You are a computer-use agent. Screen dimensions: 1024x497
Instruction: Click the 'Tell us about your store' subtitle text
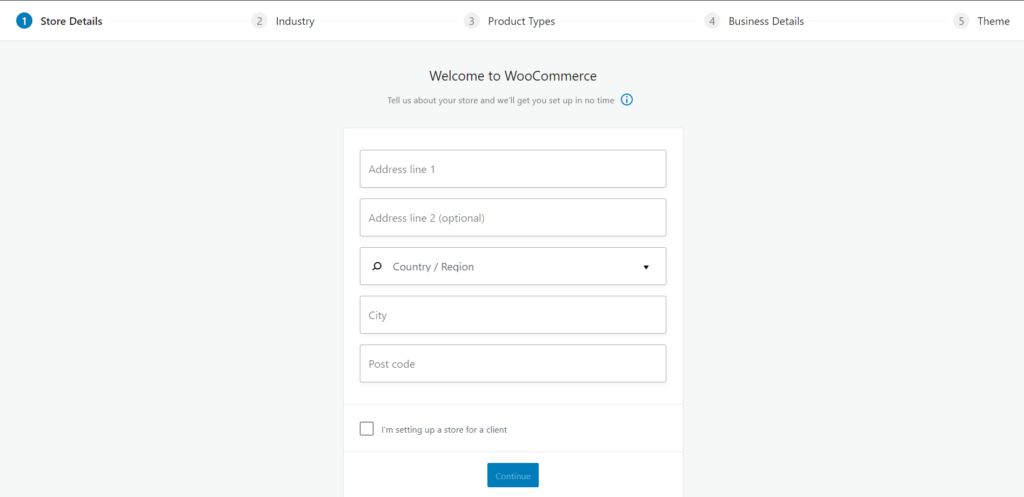point(500,101)
